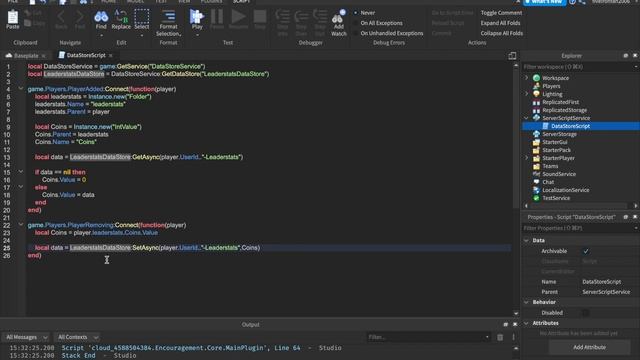The image size is (640, 360).
Task: Select StarterPlayer in Explorer
Action: [558, 158]
